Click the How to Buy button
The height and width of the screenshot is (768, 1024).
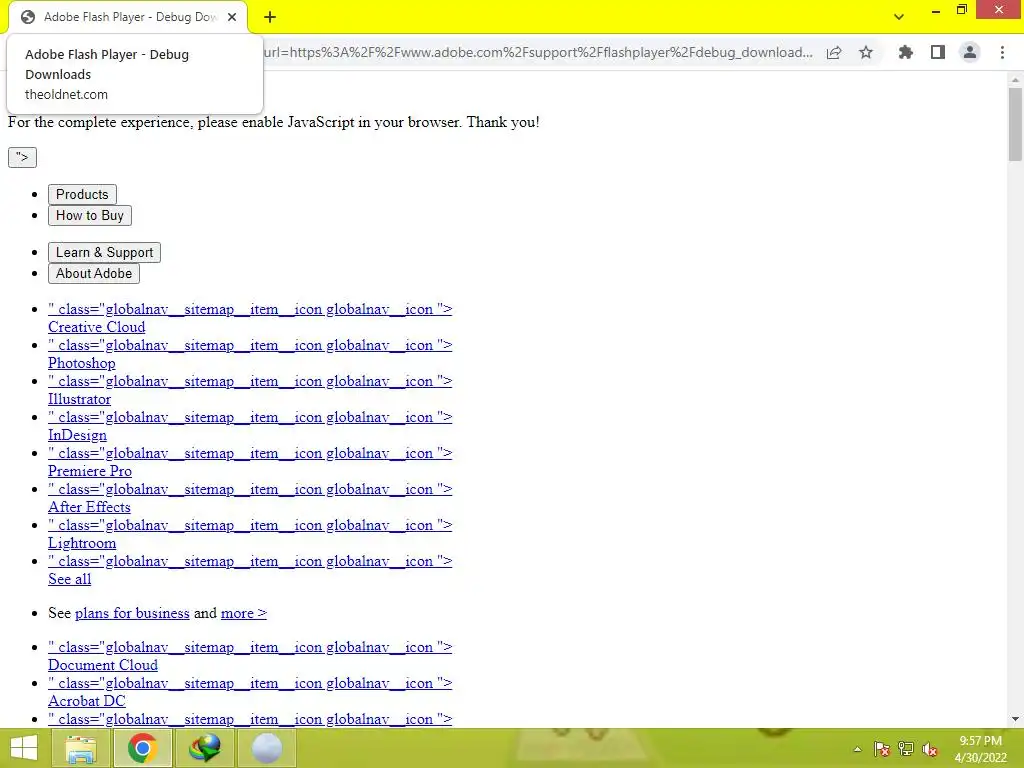click(89, 216)
